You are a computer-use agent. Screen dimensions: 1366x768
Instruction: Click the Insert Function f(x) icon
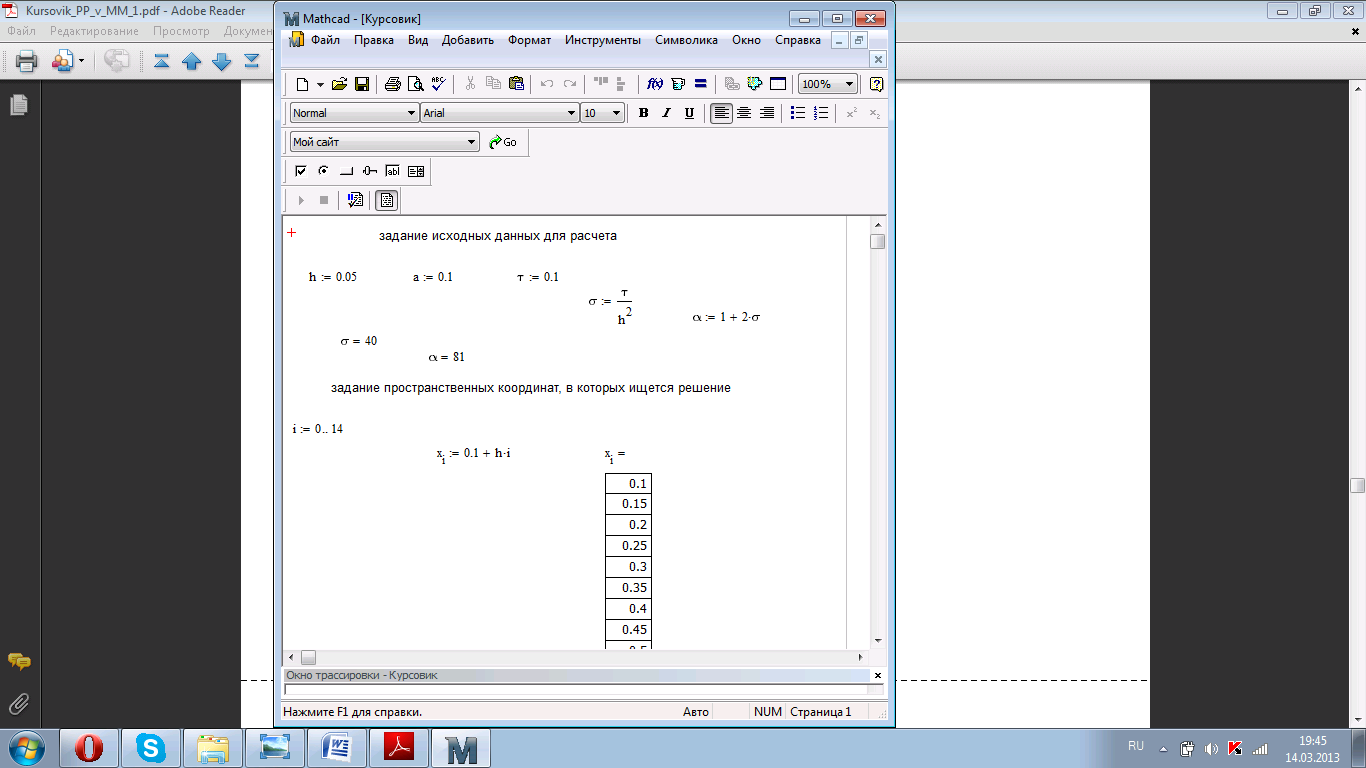coord(655,84)
